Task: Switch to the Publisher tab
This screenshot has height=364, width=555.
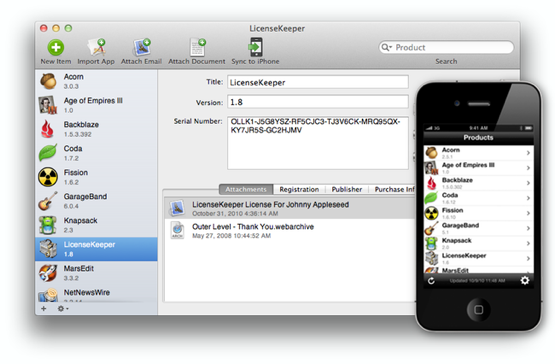Action: 347,189
